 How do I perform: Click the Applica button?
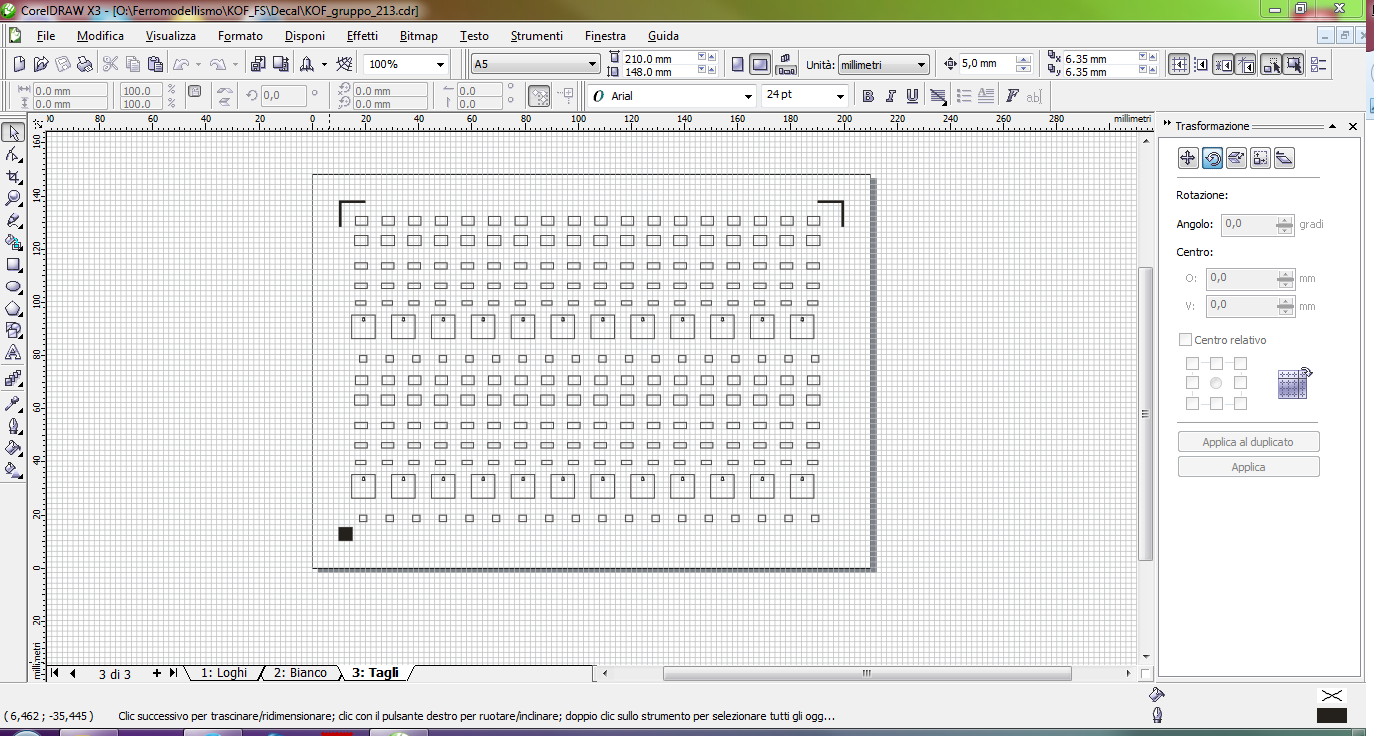click(1248, 467)
